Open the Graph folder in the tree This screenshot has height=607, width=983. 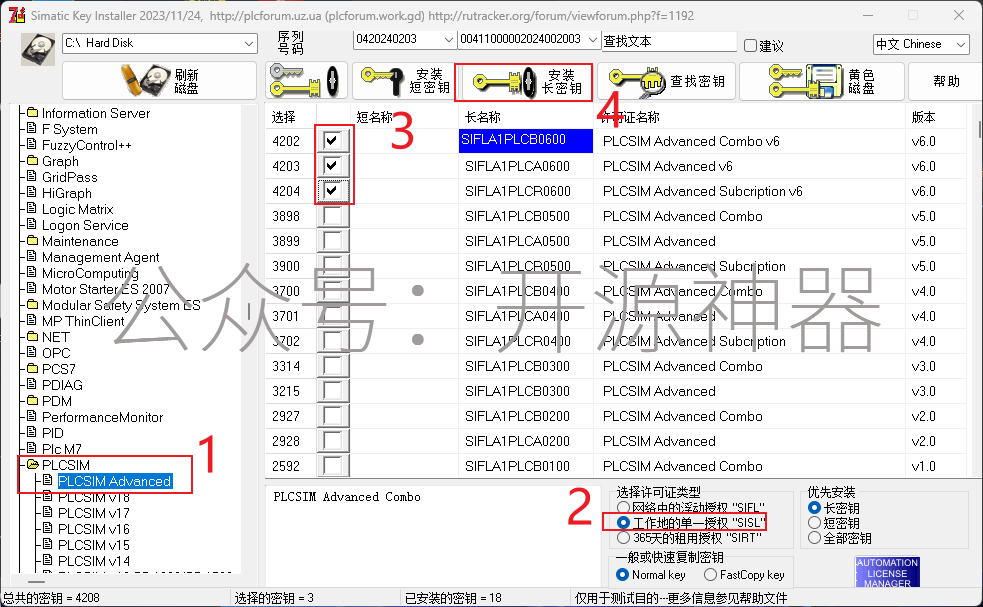60,161
